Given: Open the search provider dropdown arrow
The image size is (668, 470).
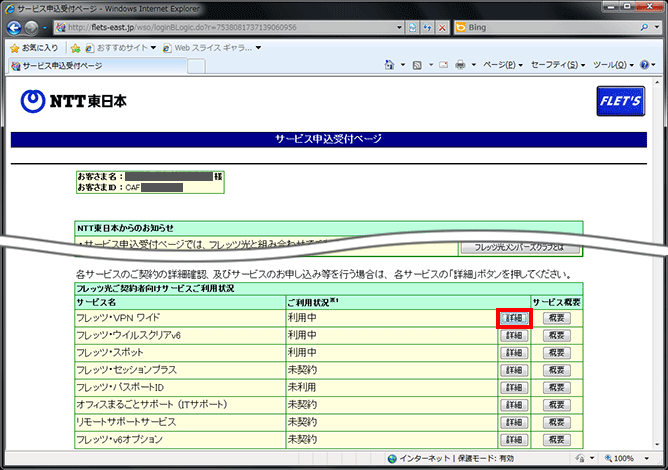Looking at the screenshot, I should [x=657, y=27].
